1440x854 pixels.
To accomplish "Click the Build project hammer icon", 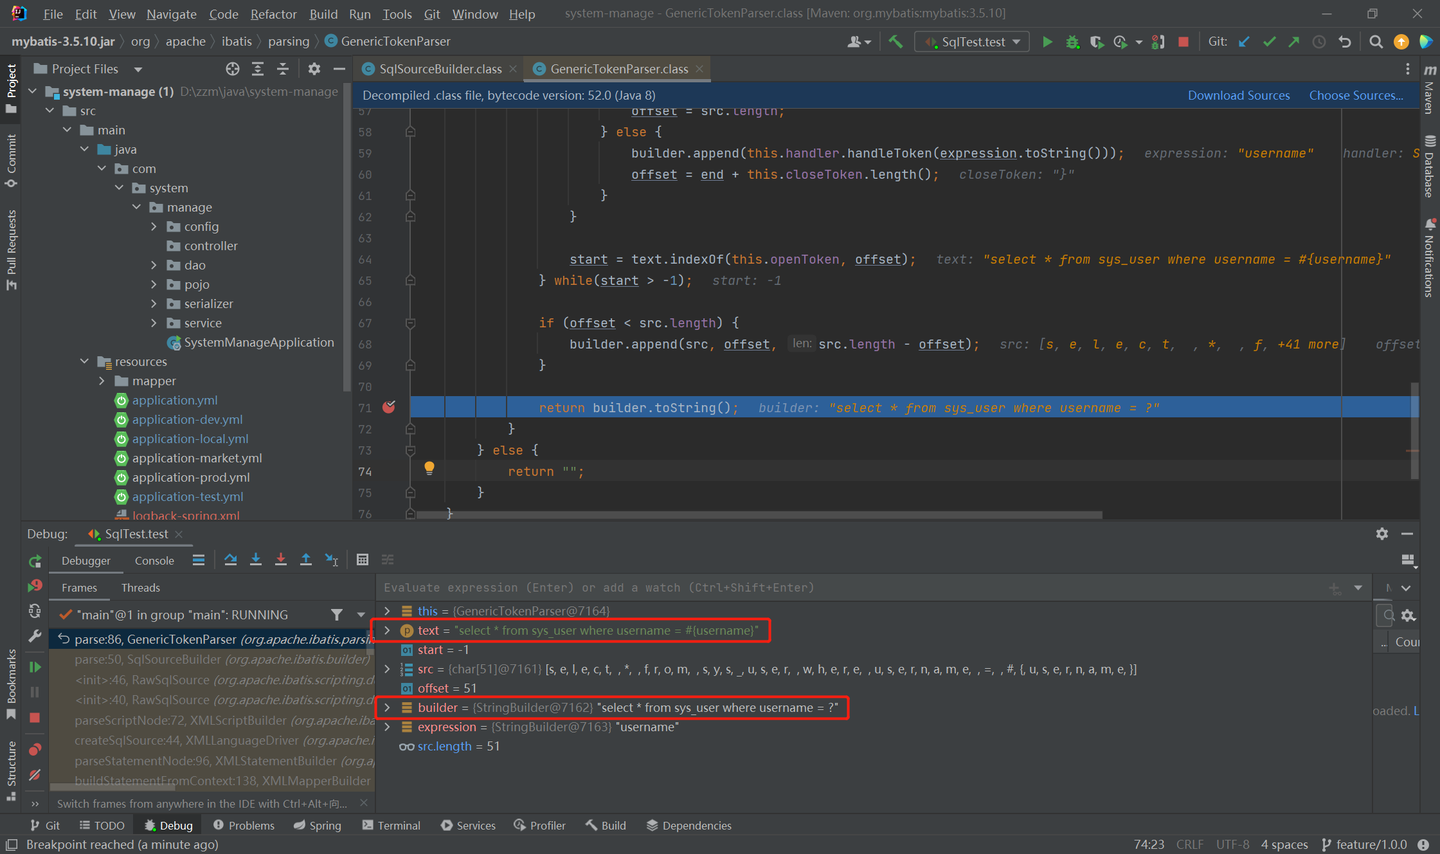I will coord(895,42).
